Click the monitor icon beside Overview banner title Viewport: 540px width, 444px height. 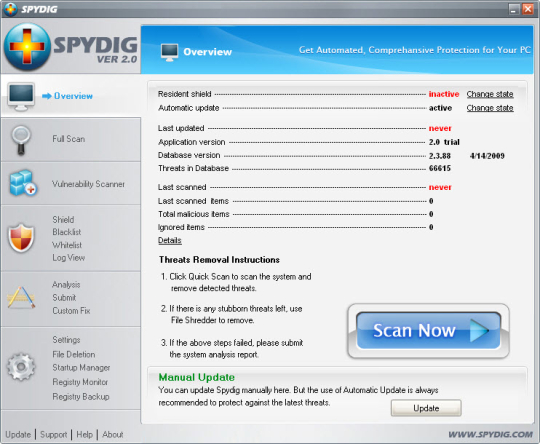pyautogui.click(x=169, y=52)
